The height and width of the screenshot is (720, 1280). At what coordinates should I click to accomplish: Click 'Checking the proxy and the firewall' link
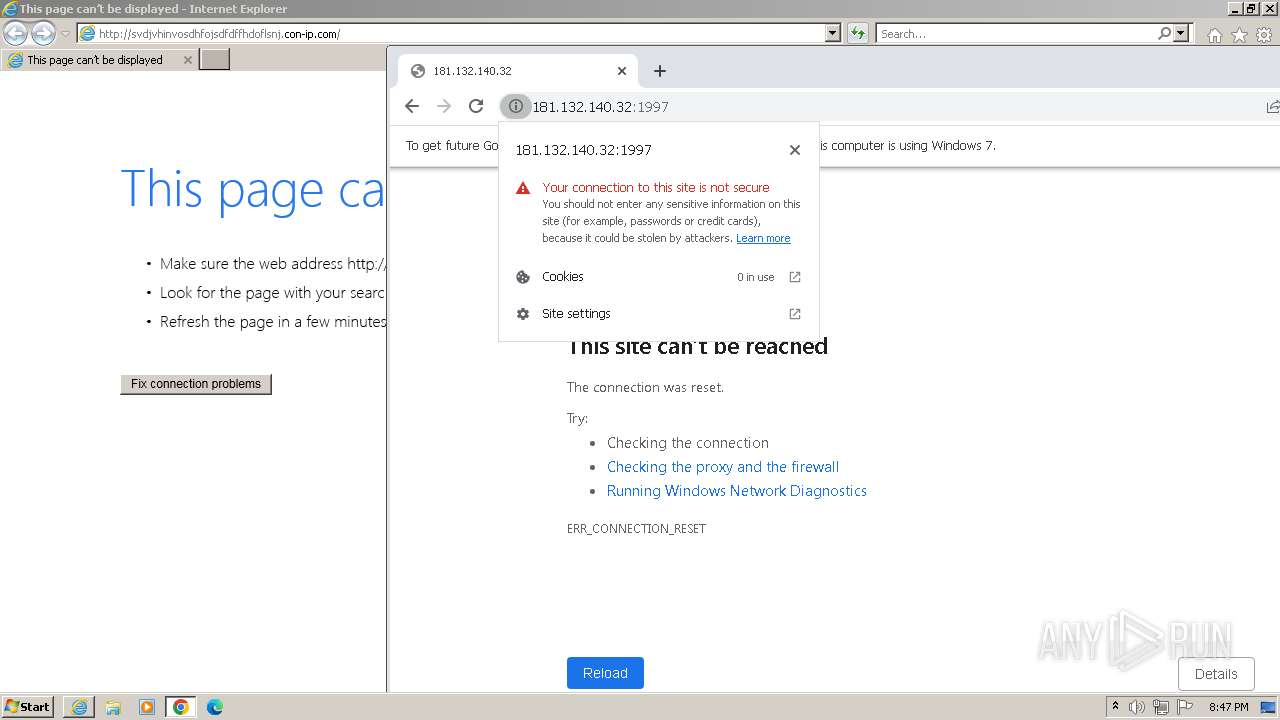(x=723, y=467)
